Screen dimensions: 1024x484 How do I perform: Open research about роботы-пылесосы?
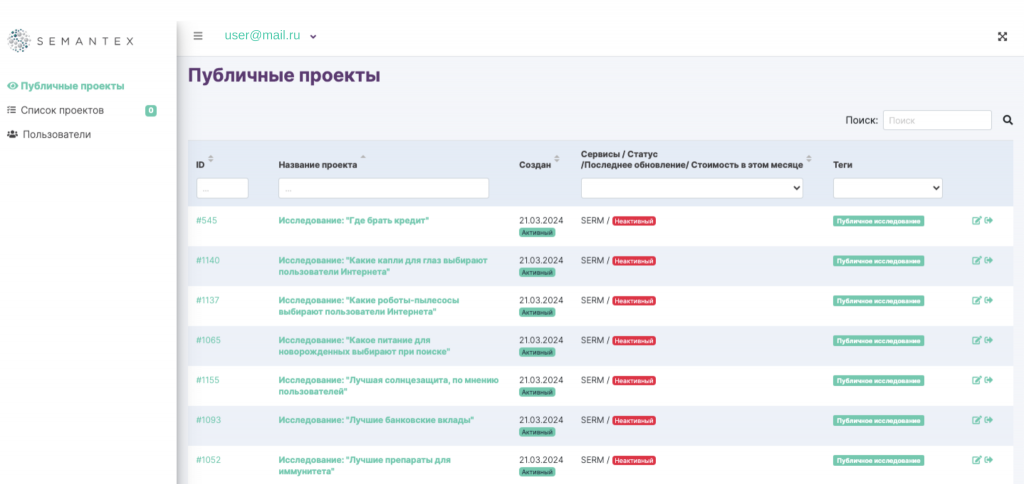coord(369,306)
